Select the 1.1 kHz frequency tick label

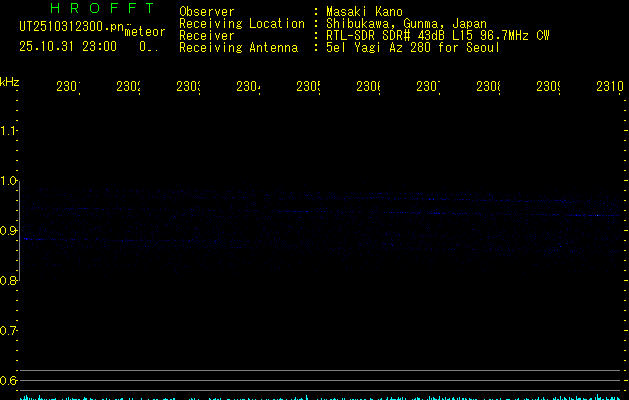pos(10,130)
